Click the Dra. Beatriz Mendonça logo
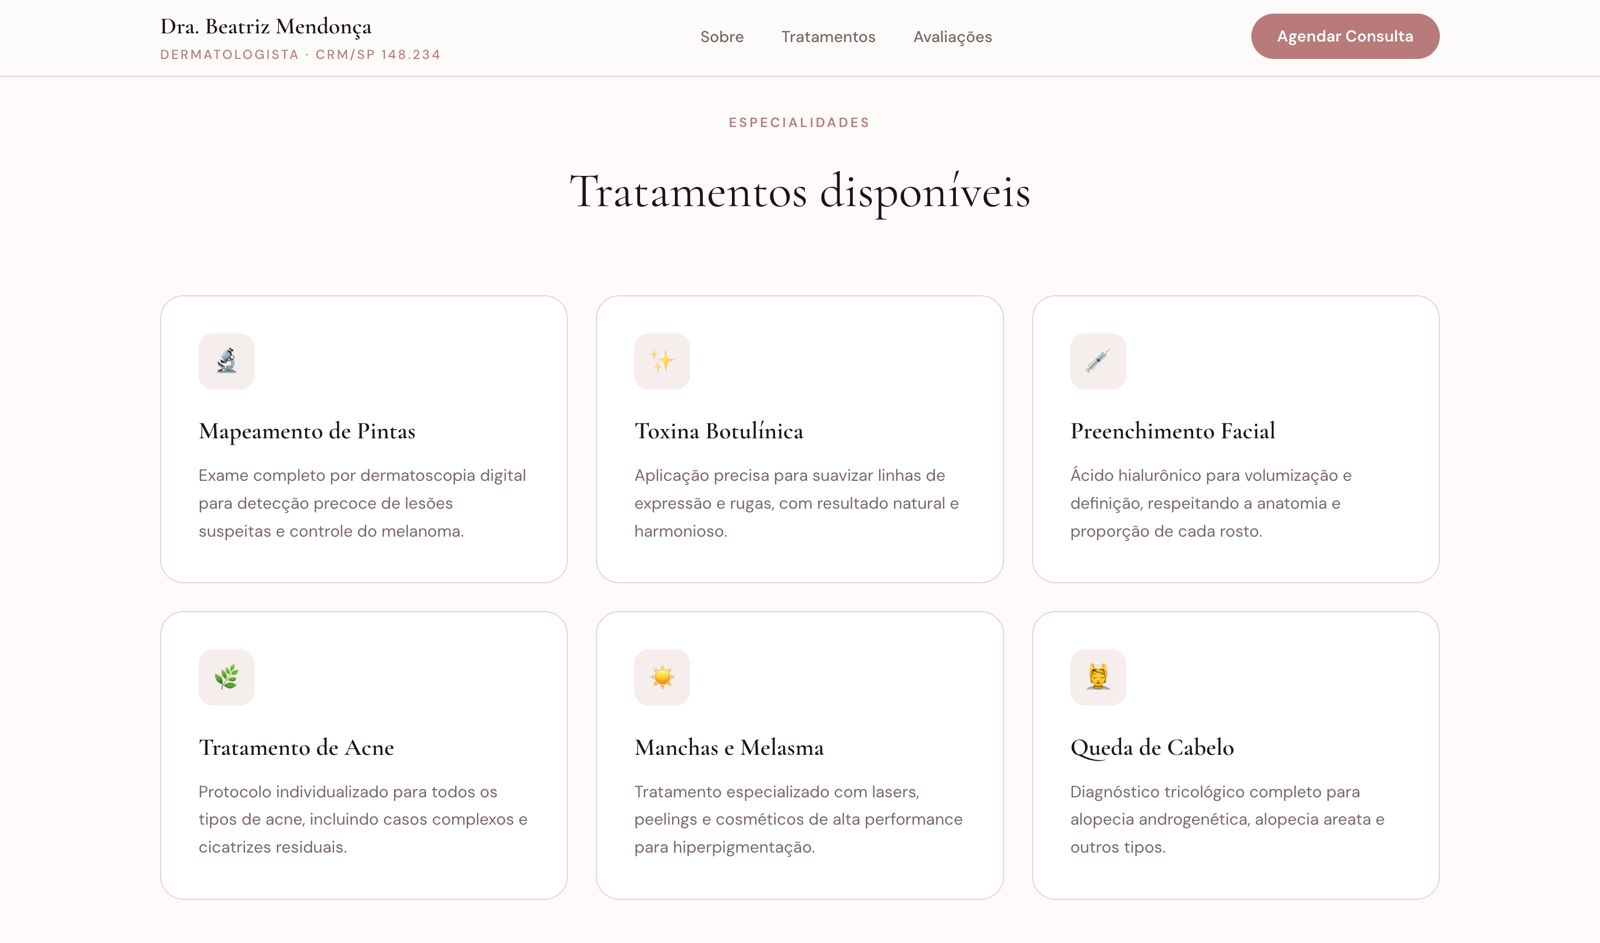The width and height of the screenshot is (1600, 943). (x=266, y=26)
